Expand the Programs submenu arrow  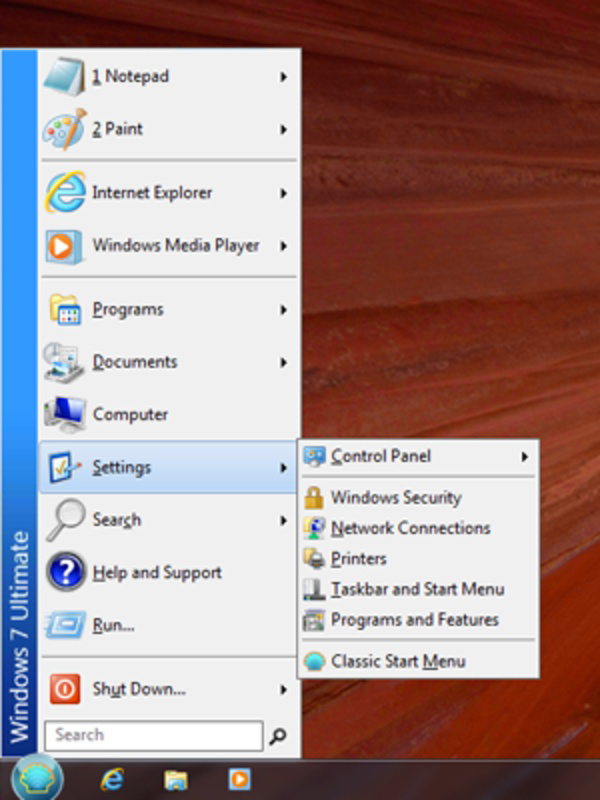(x=283, y=310)
